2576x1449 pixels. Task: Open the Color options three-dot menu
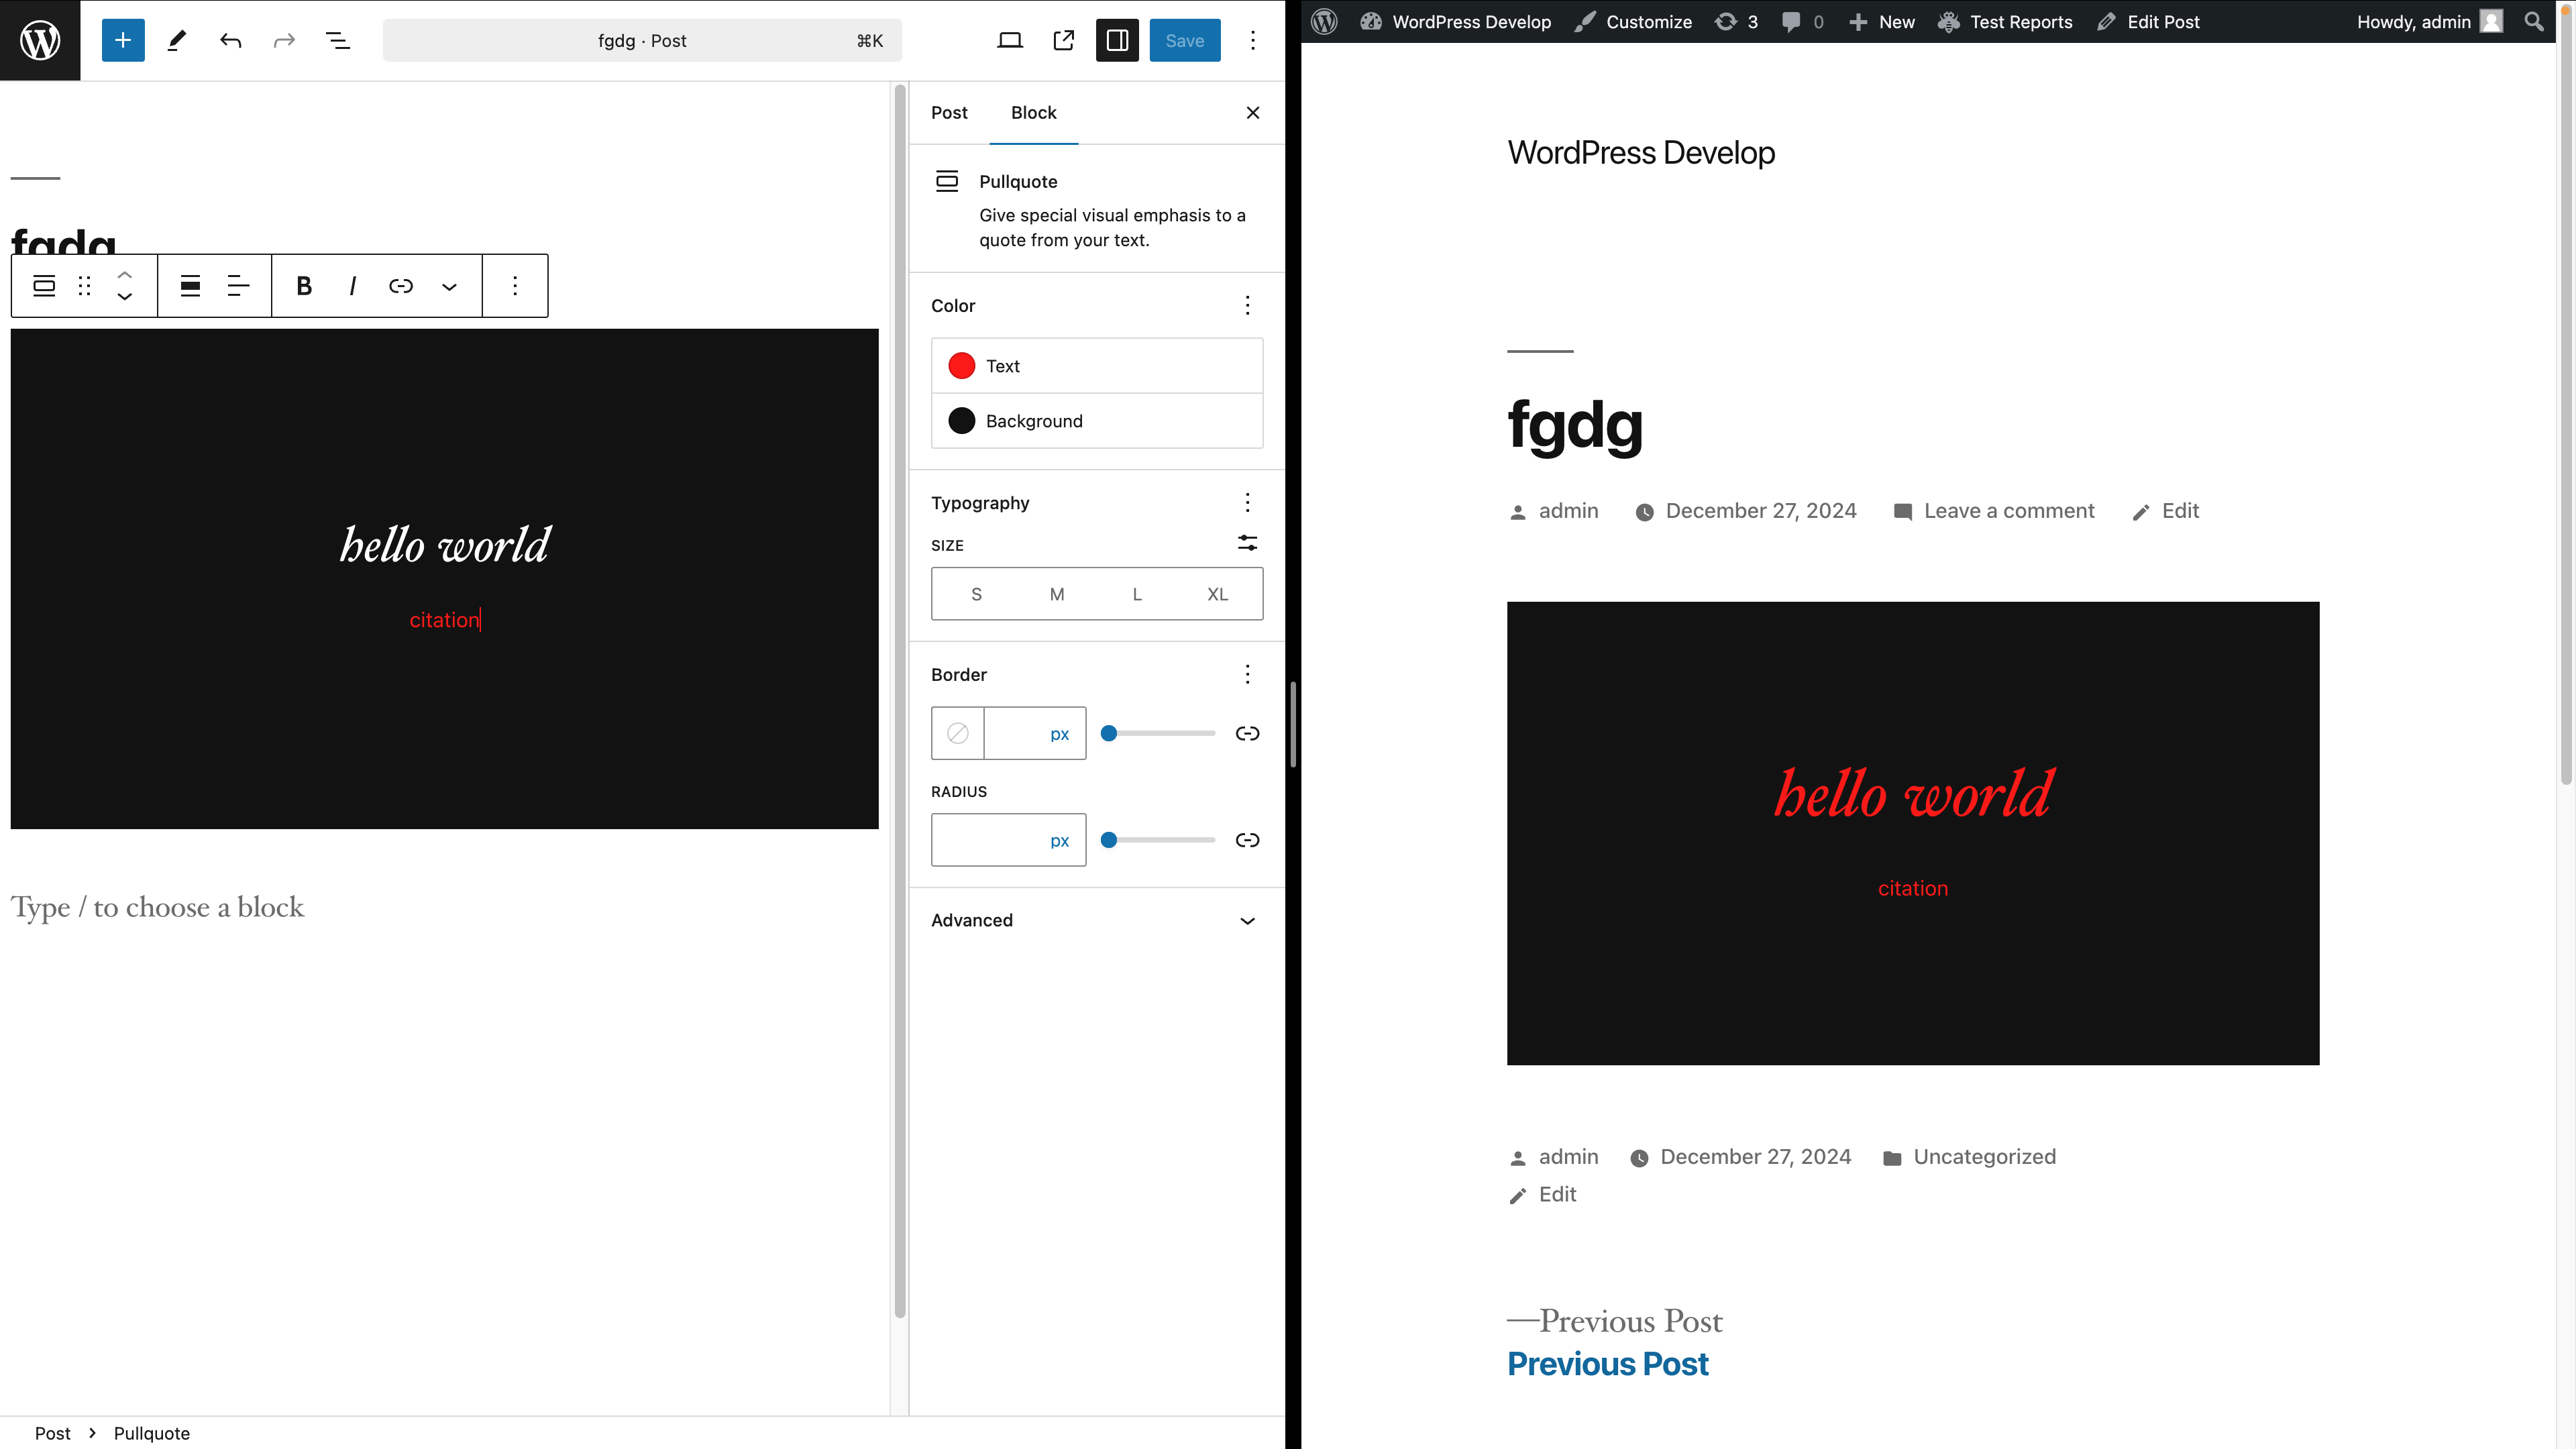[x=1247, y=305]
